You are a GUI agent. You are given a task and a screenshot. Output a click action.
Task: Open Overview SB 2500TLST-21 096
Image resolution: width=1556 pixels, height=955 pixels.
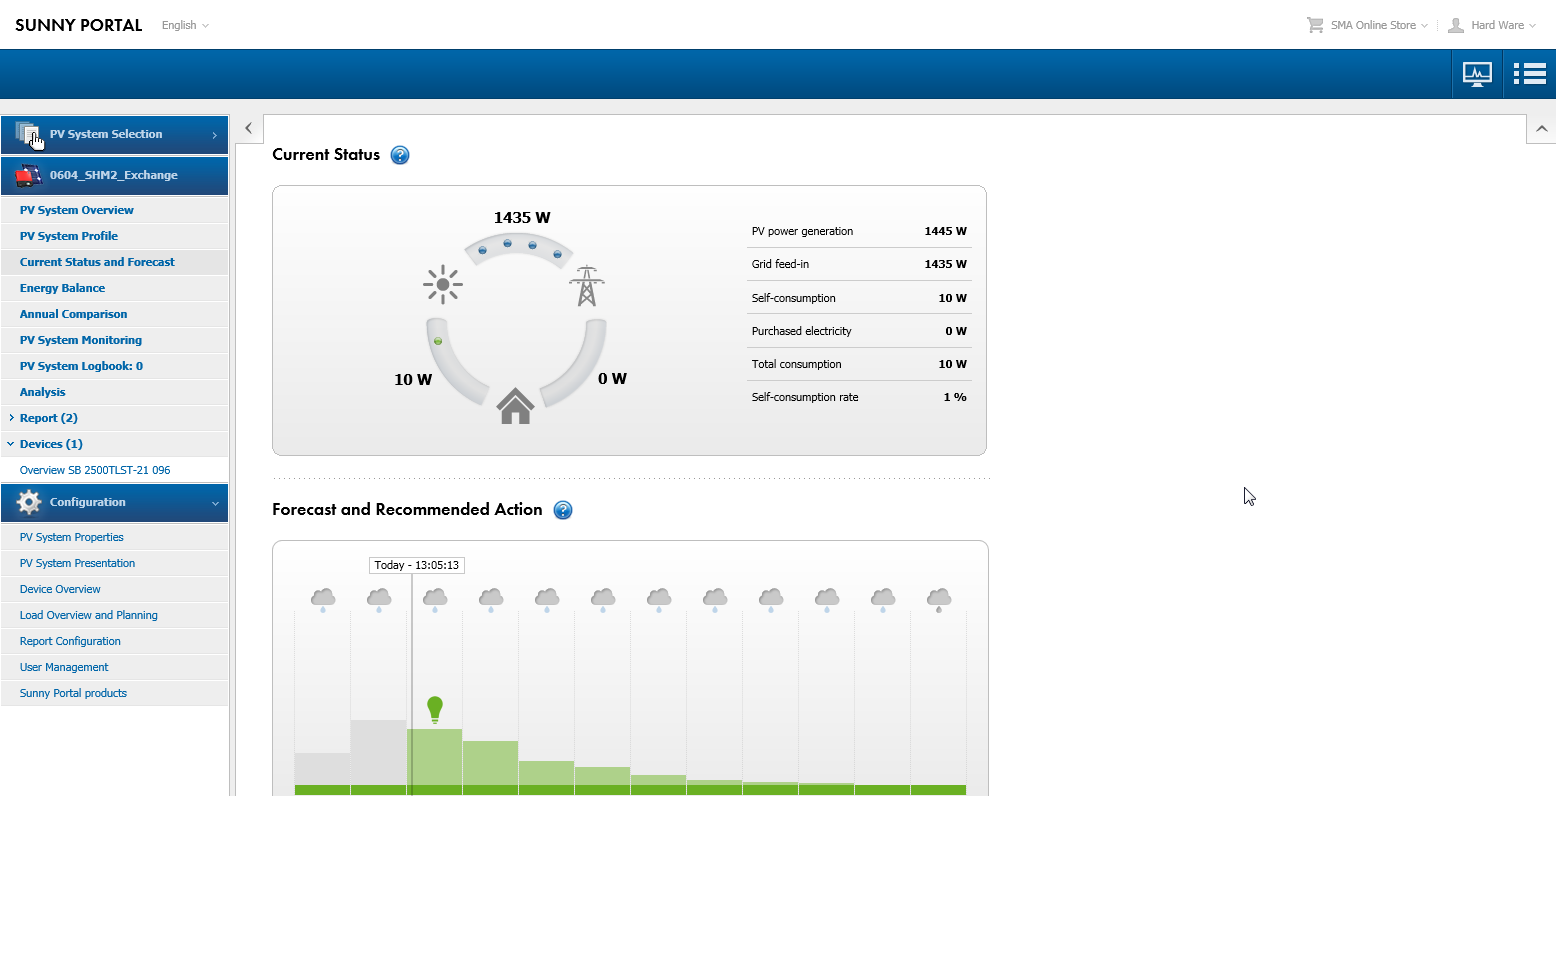95,469
